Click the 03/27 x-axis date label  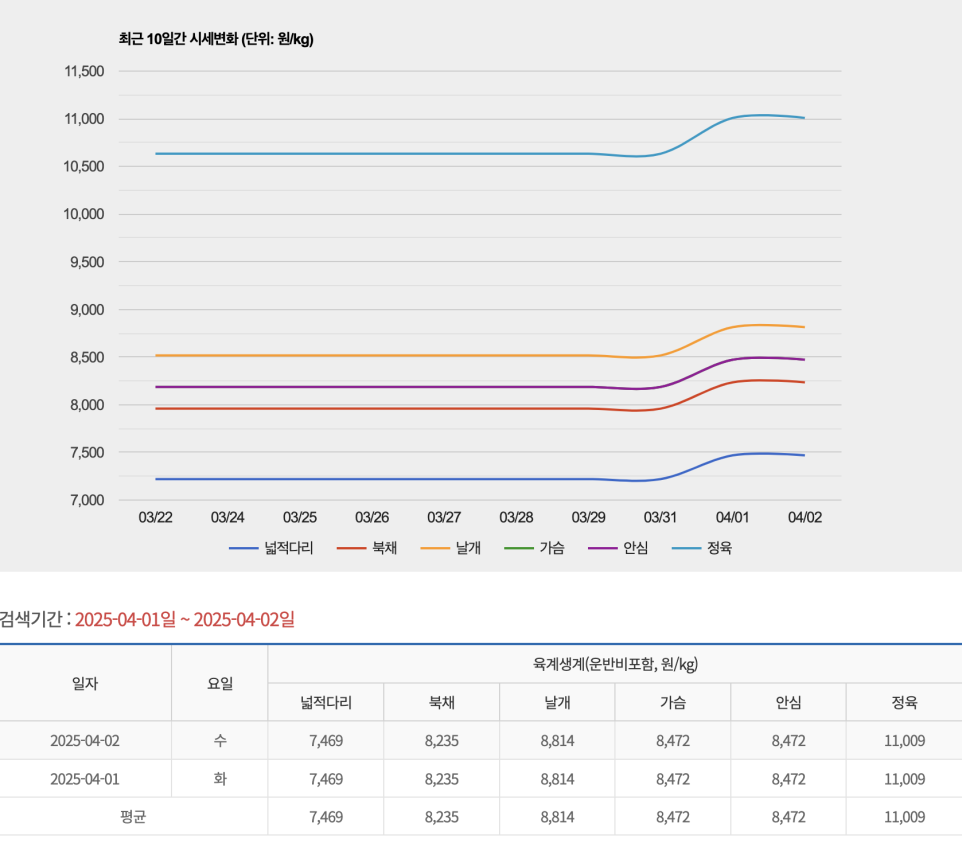(x=444, y=518)
